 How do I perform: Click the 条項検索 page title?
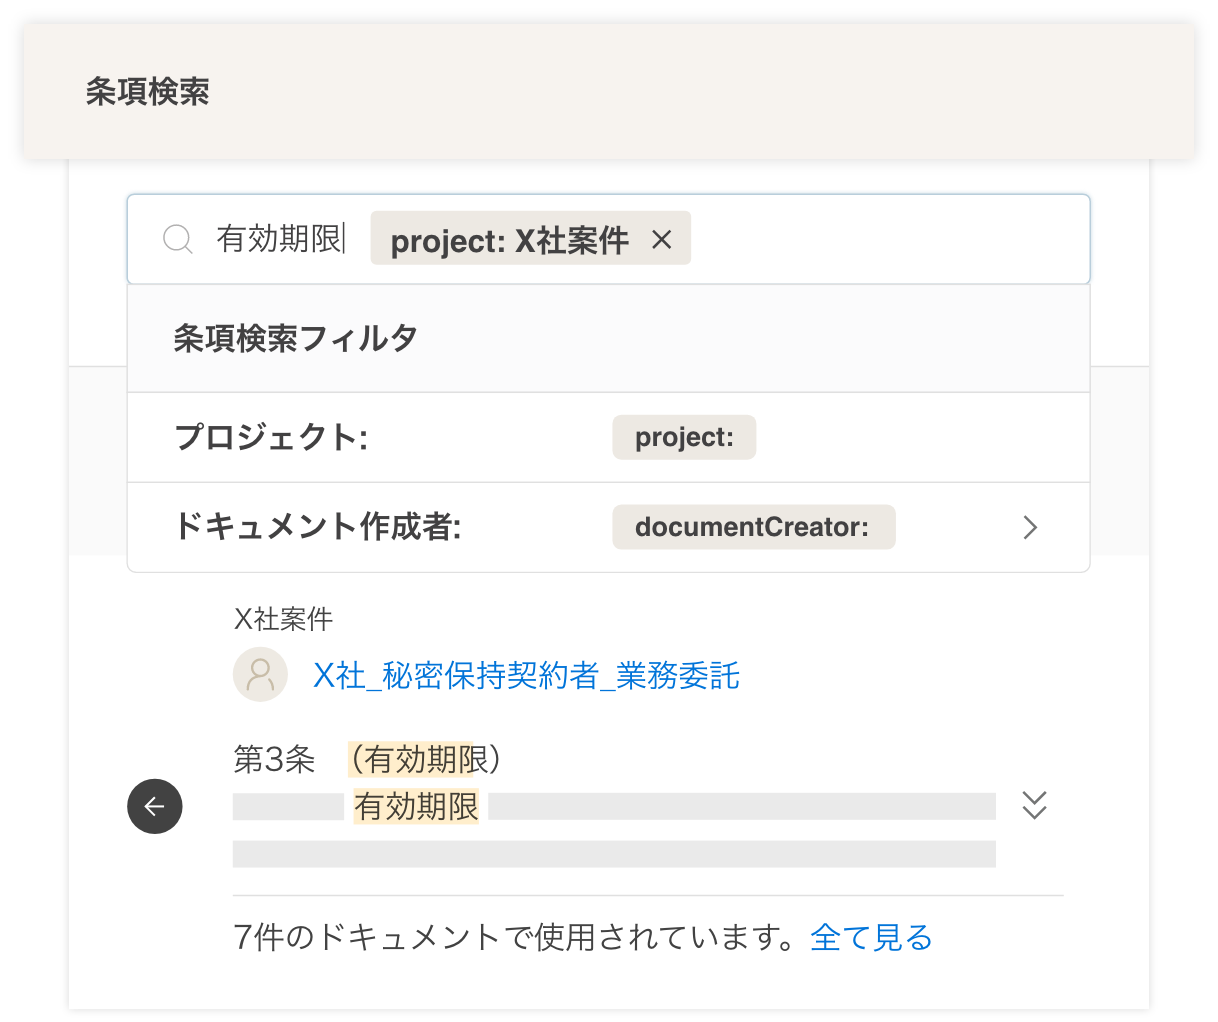147,92
